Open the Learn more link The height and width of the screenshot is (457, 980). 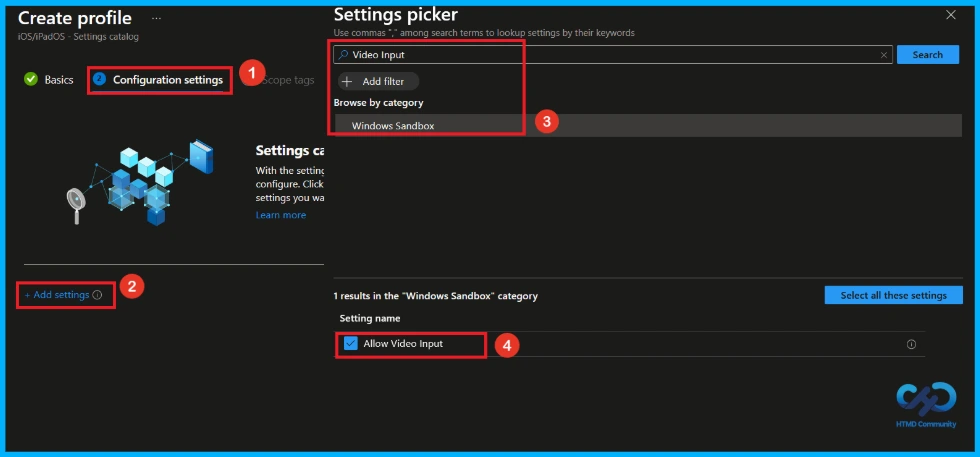[x=281, y=215]
